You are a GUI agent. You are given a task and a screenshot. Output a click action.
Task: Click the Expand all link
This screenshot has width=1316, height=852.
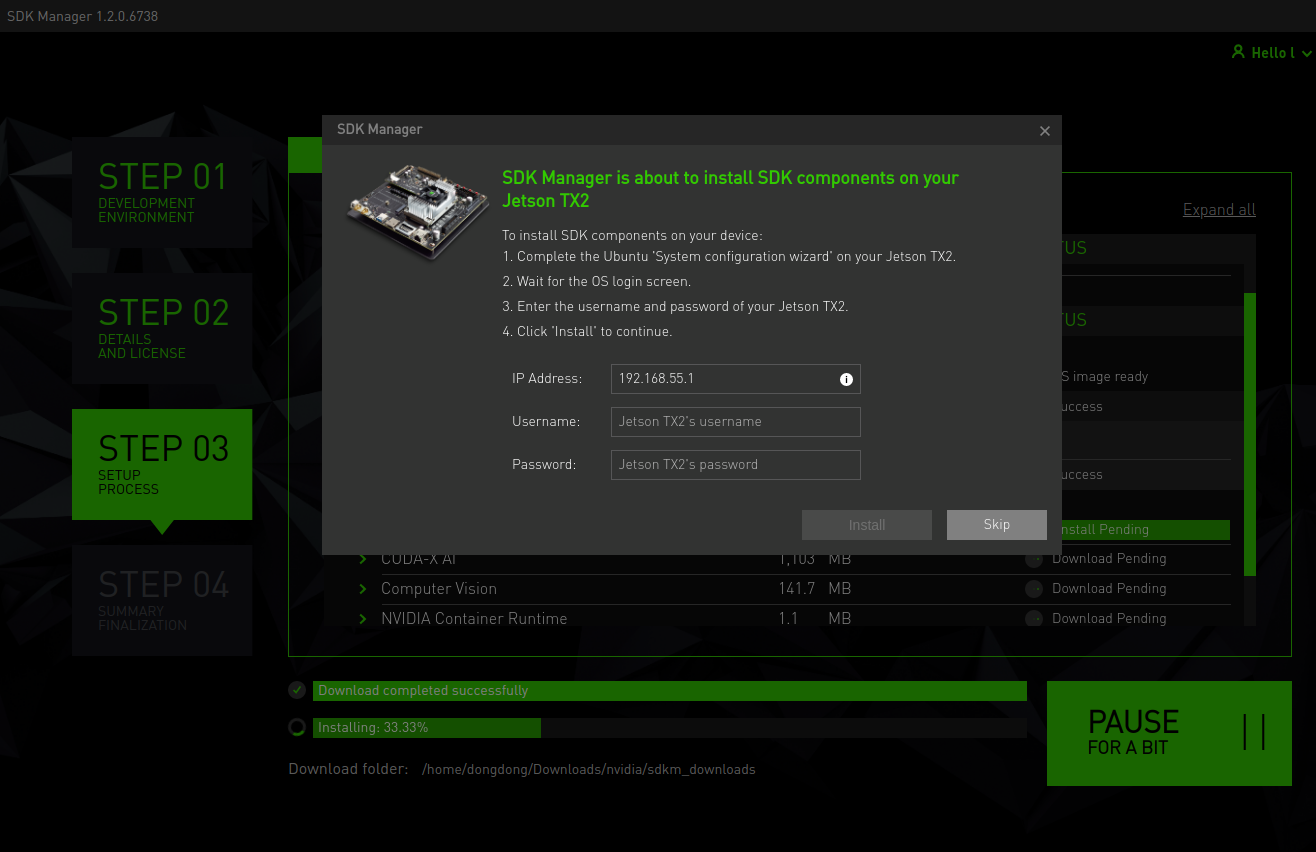[x=1219, y=210]
